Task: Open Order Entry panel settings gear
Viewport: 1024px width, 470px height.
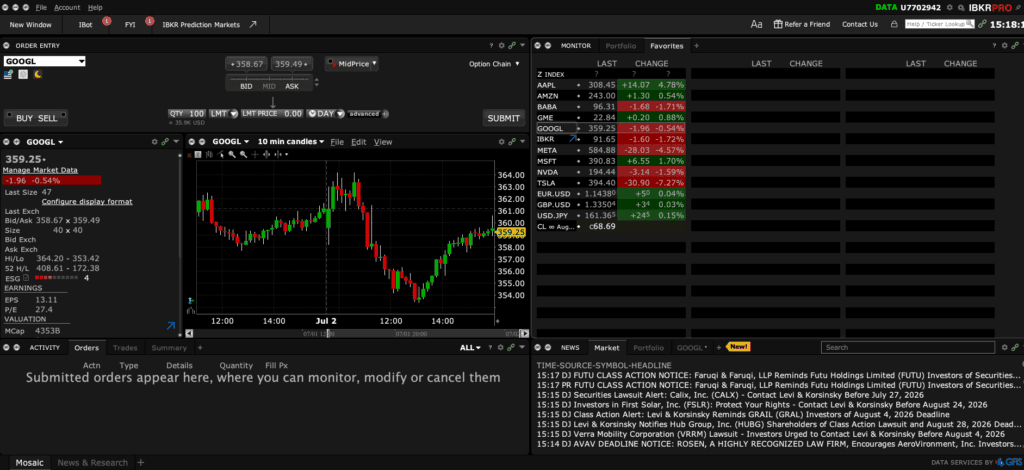Action: (502, 46)
